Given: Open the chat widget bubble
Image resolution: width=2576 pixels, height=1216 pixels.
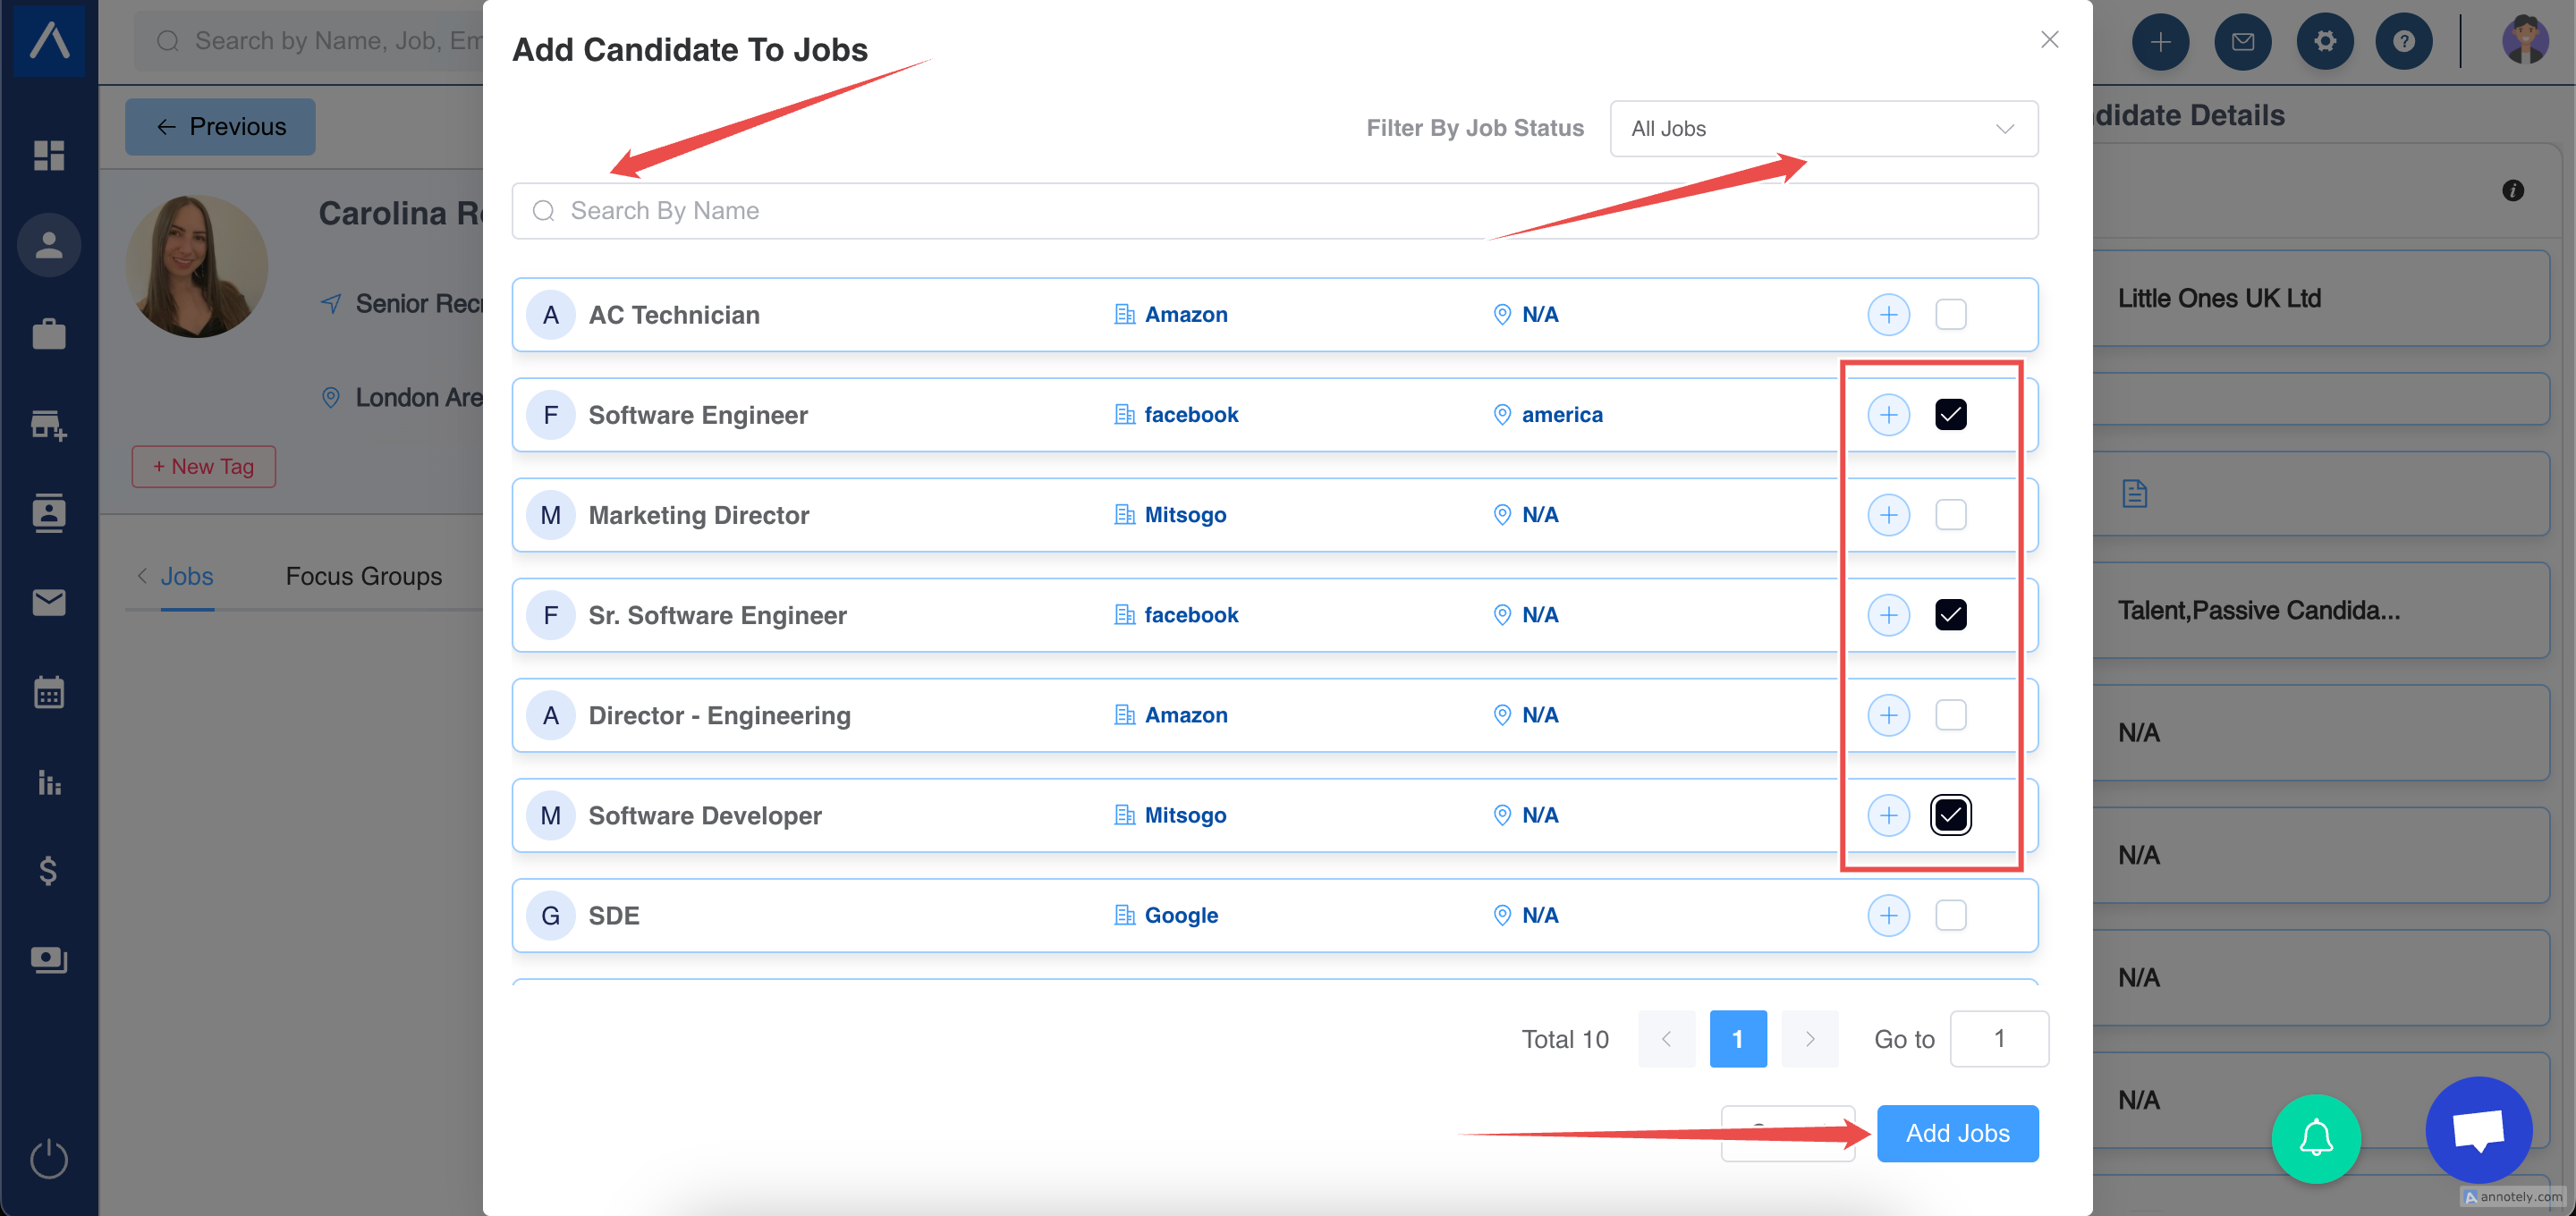Looking at the screenshot, I should [x=2478, y=1129].
